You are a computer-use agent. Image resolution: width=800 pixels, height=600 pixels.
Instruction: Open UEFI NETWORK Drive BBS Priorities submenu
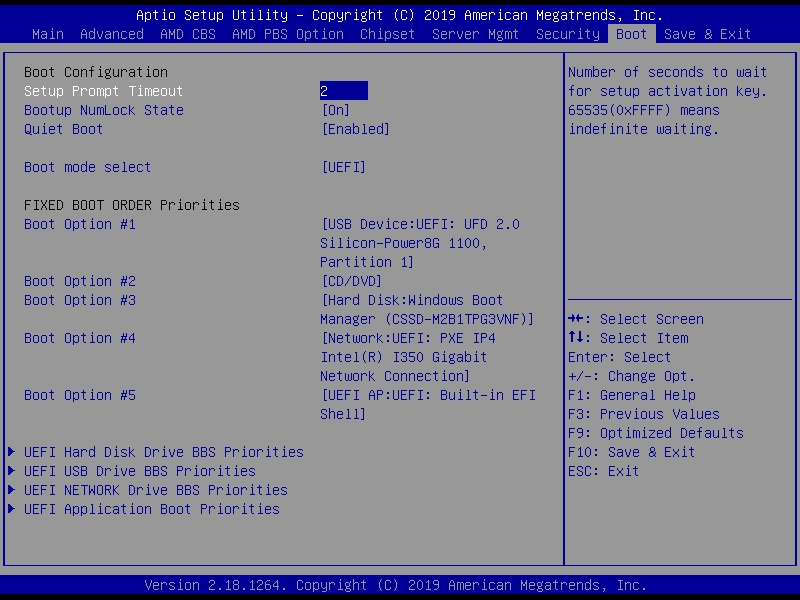156,490
